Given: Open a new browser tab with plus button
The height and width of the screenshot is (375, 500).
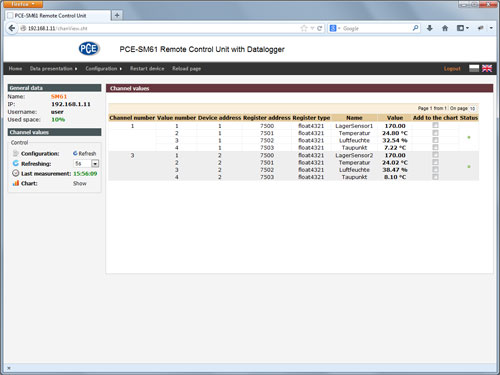Looking at the screenshot, I should point(117,15).
